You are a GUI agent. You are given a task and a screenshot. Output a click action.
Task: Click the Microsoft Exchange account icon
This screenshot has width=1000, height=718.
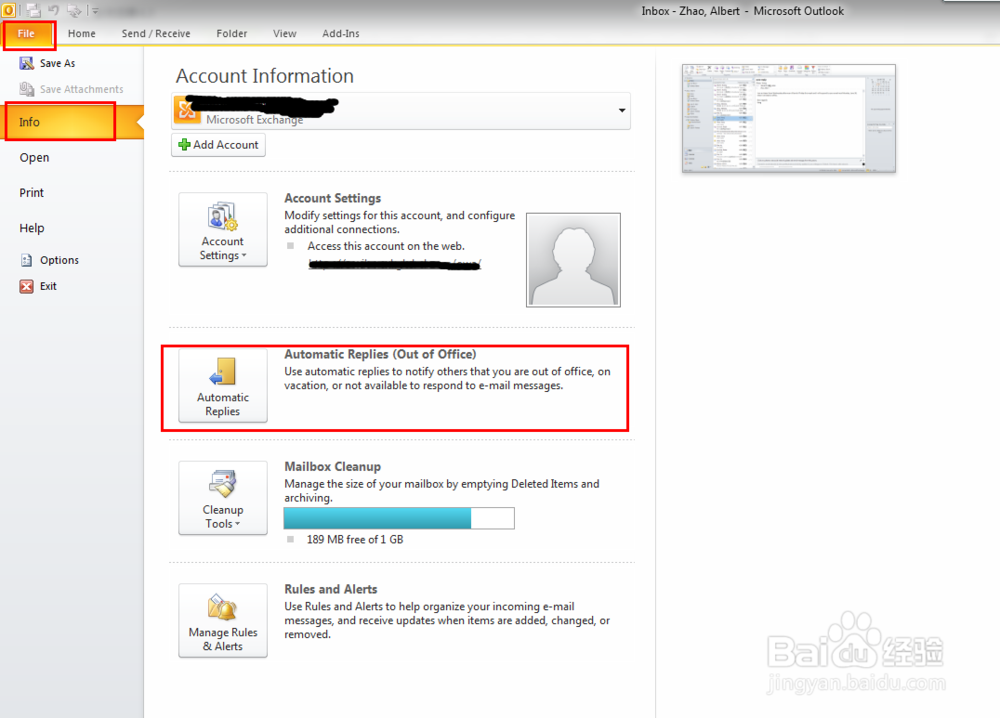point(187,110)
